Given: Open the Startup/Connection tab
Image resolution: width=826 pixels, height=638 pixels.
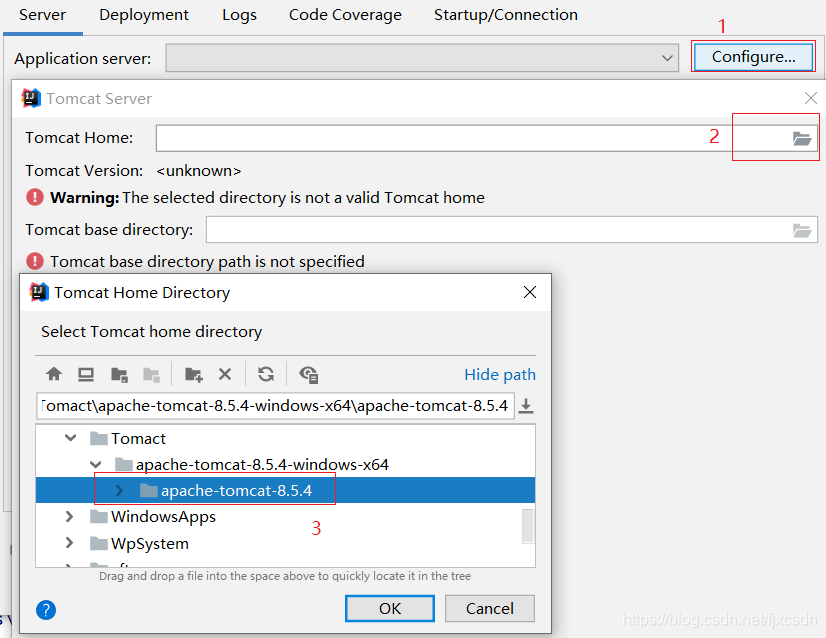Looking at the screenshot, I should (x=506, y=15).
